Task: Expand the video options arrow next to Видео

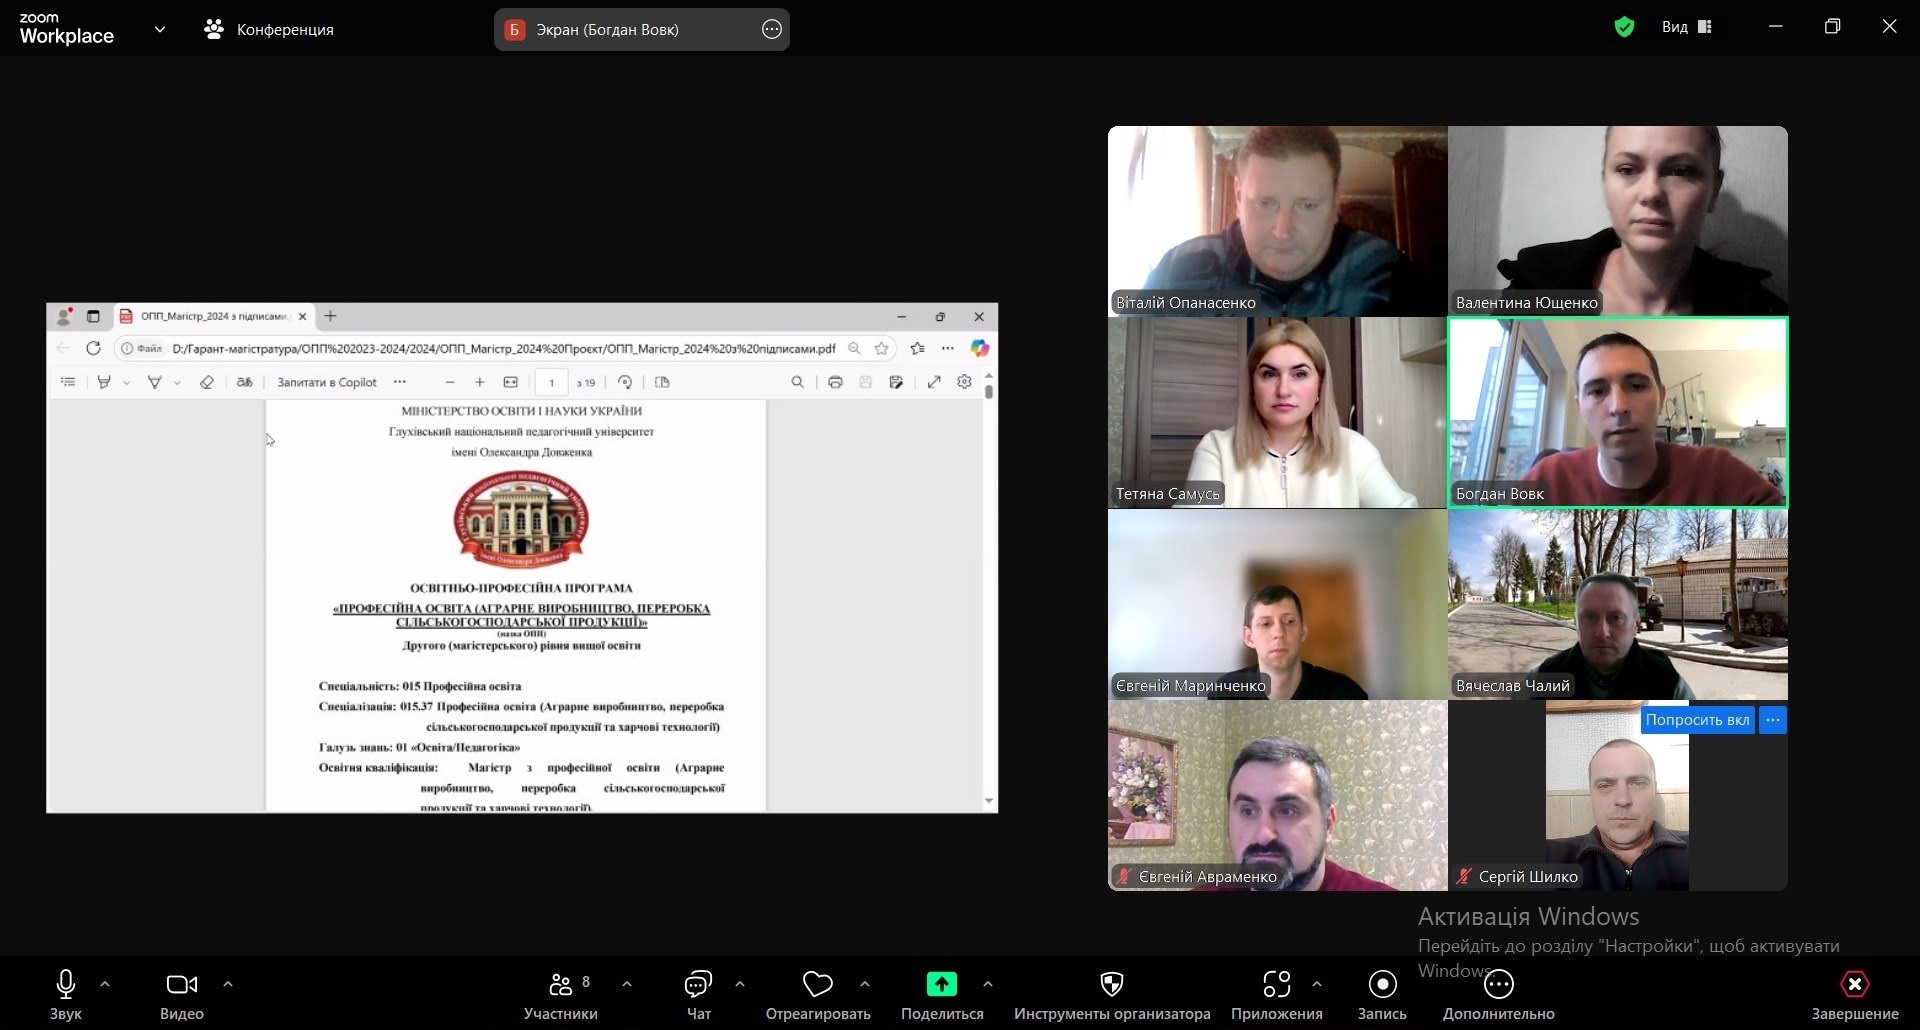Action: pos(228,984)
